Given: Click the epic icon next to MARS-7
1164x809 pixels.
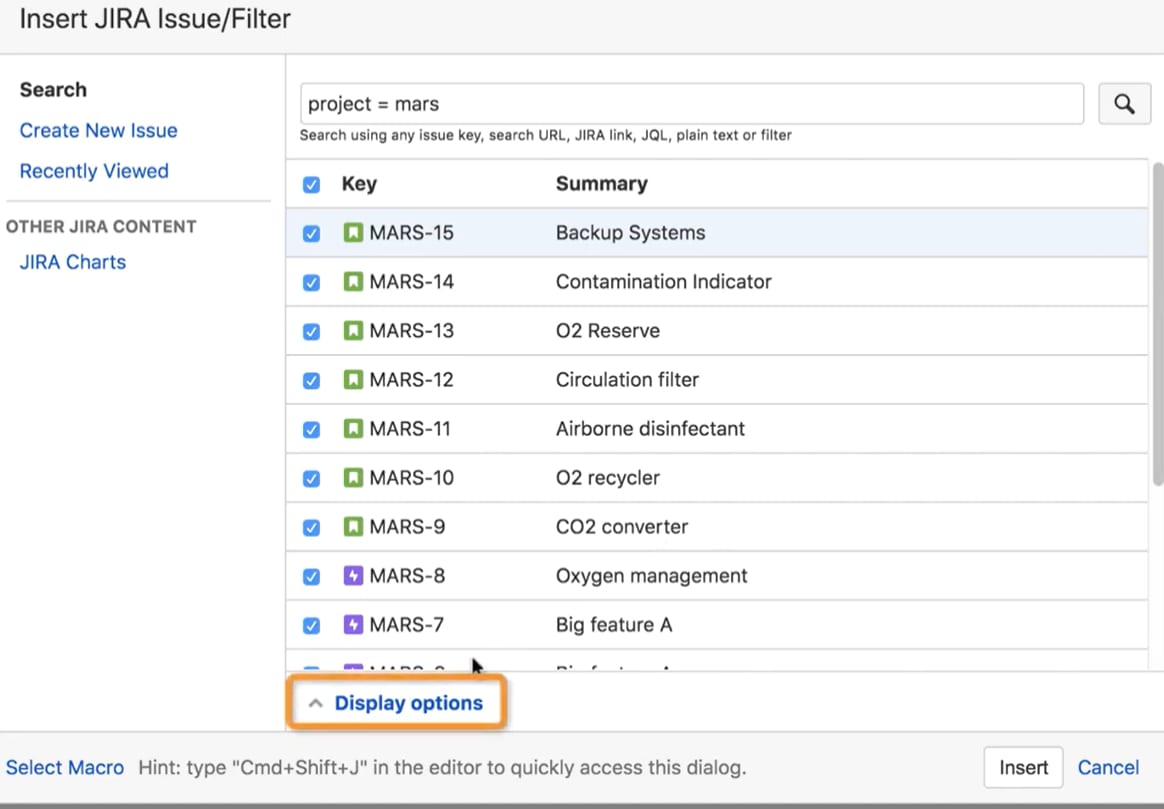Looking at the screenshot, I should [353, 625].
